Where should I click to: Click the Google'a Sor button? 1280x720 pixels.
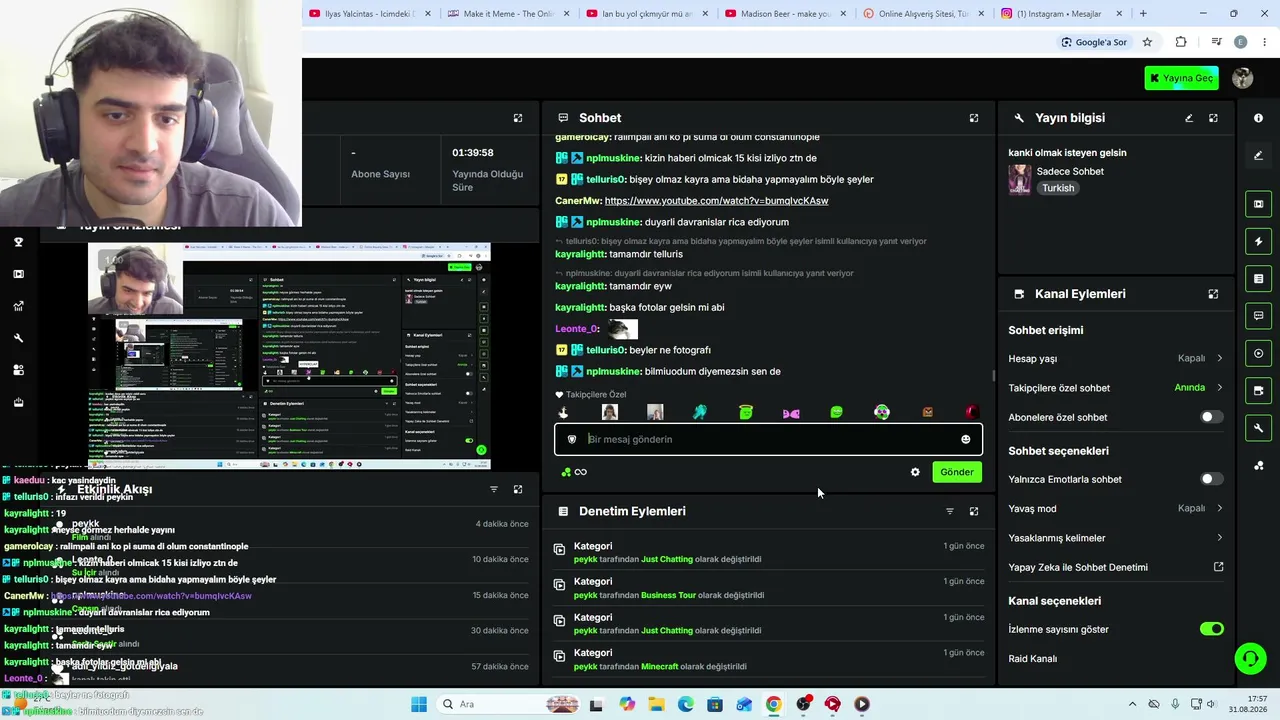point(1094,42)
